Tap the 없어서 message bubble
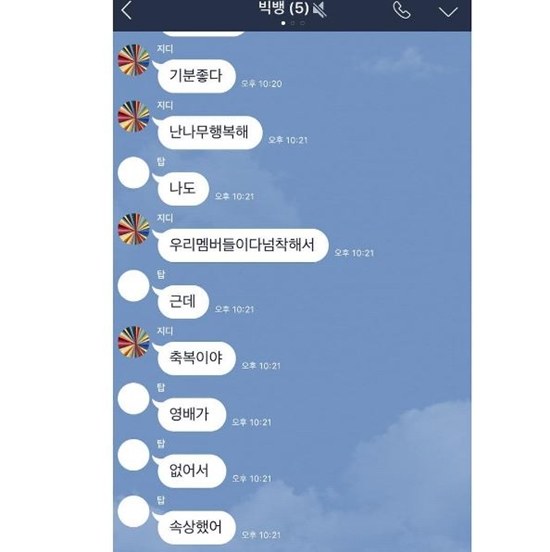 point(192,471)
